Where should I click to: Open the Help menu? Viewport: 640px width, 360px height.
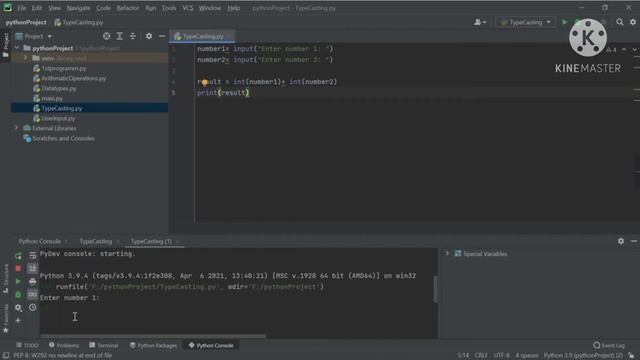[x=233, y=8]
